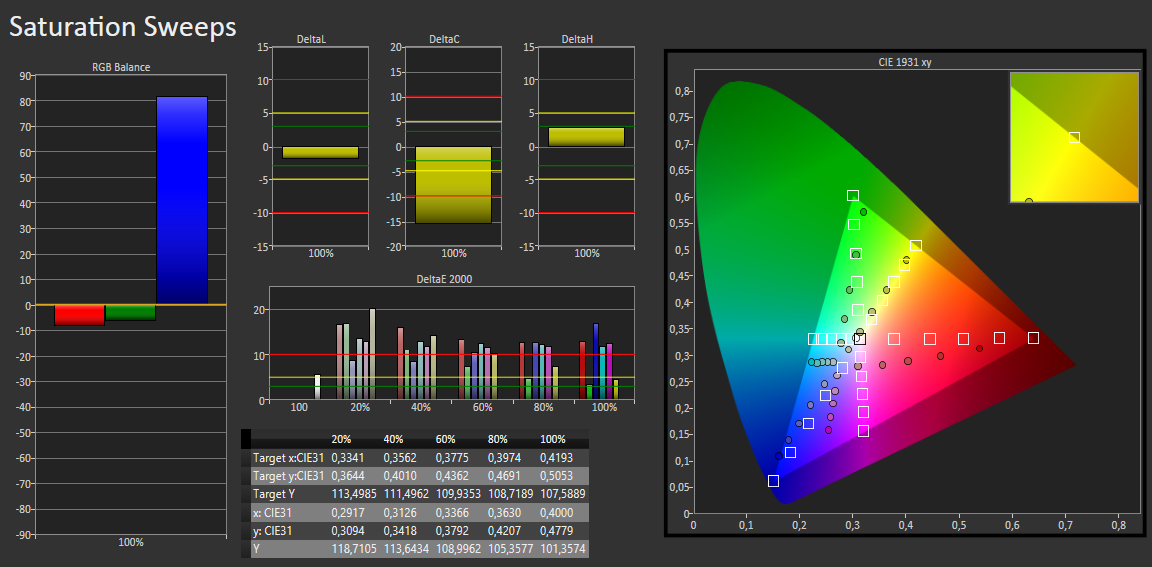Image resolution: width=1152 pixels, height=567 pixels.
Task: Select the y: CIE31 row label
Action: (x=275, y=530)
